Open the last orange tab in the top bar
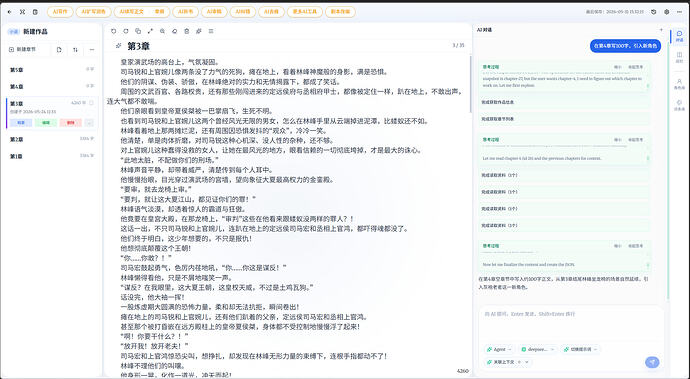Viewport: 690px width, 379px height. pyautogui.click(x=341, y=12)
